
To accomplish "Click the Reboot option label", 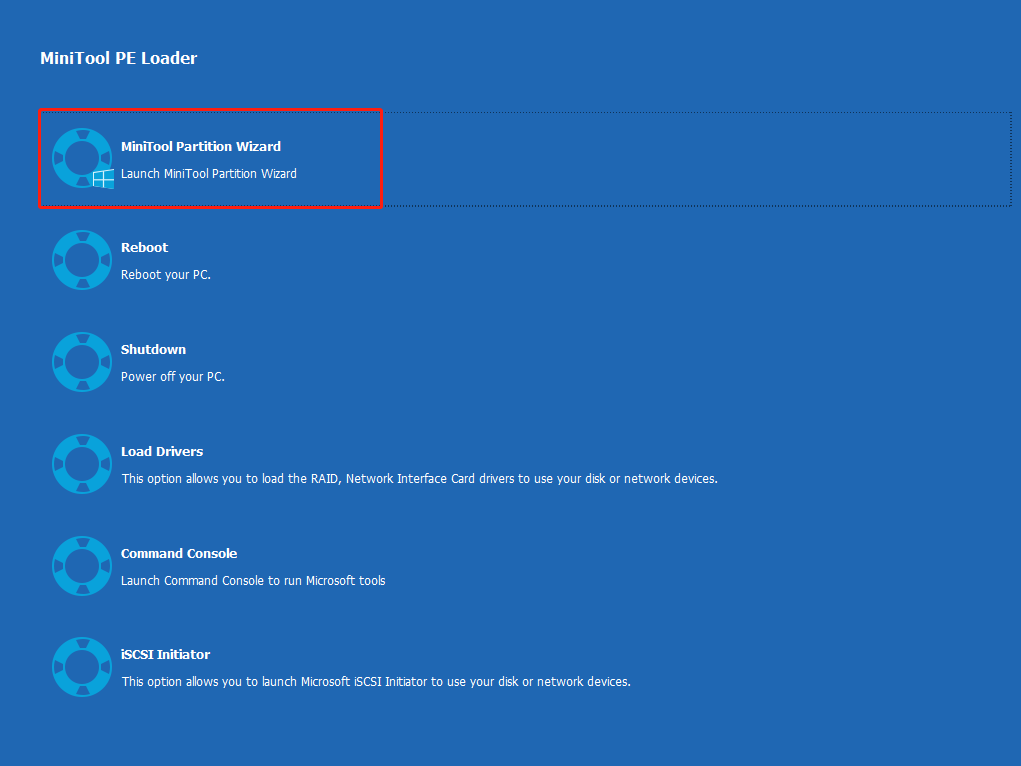I will [x=144, y=247].
